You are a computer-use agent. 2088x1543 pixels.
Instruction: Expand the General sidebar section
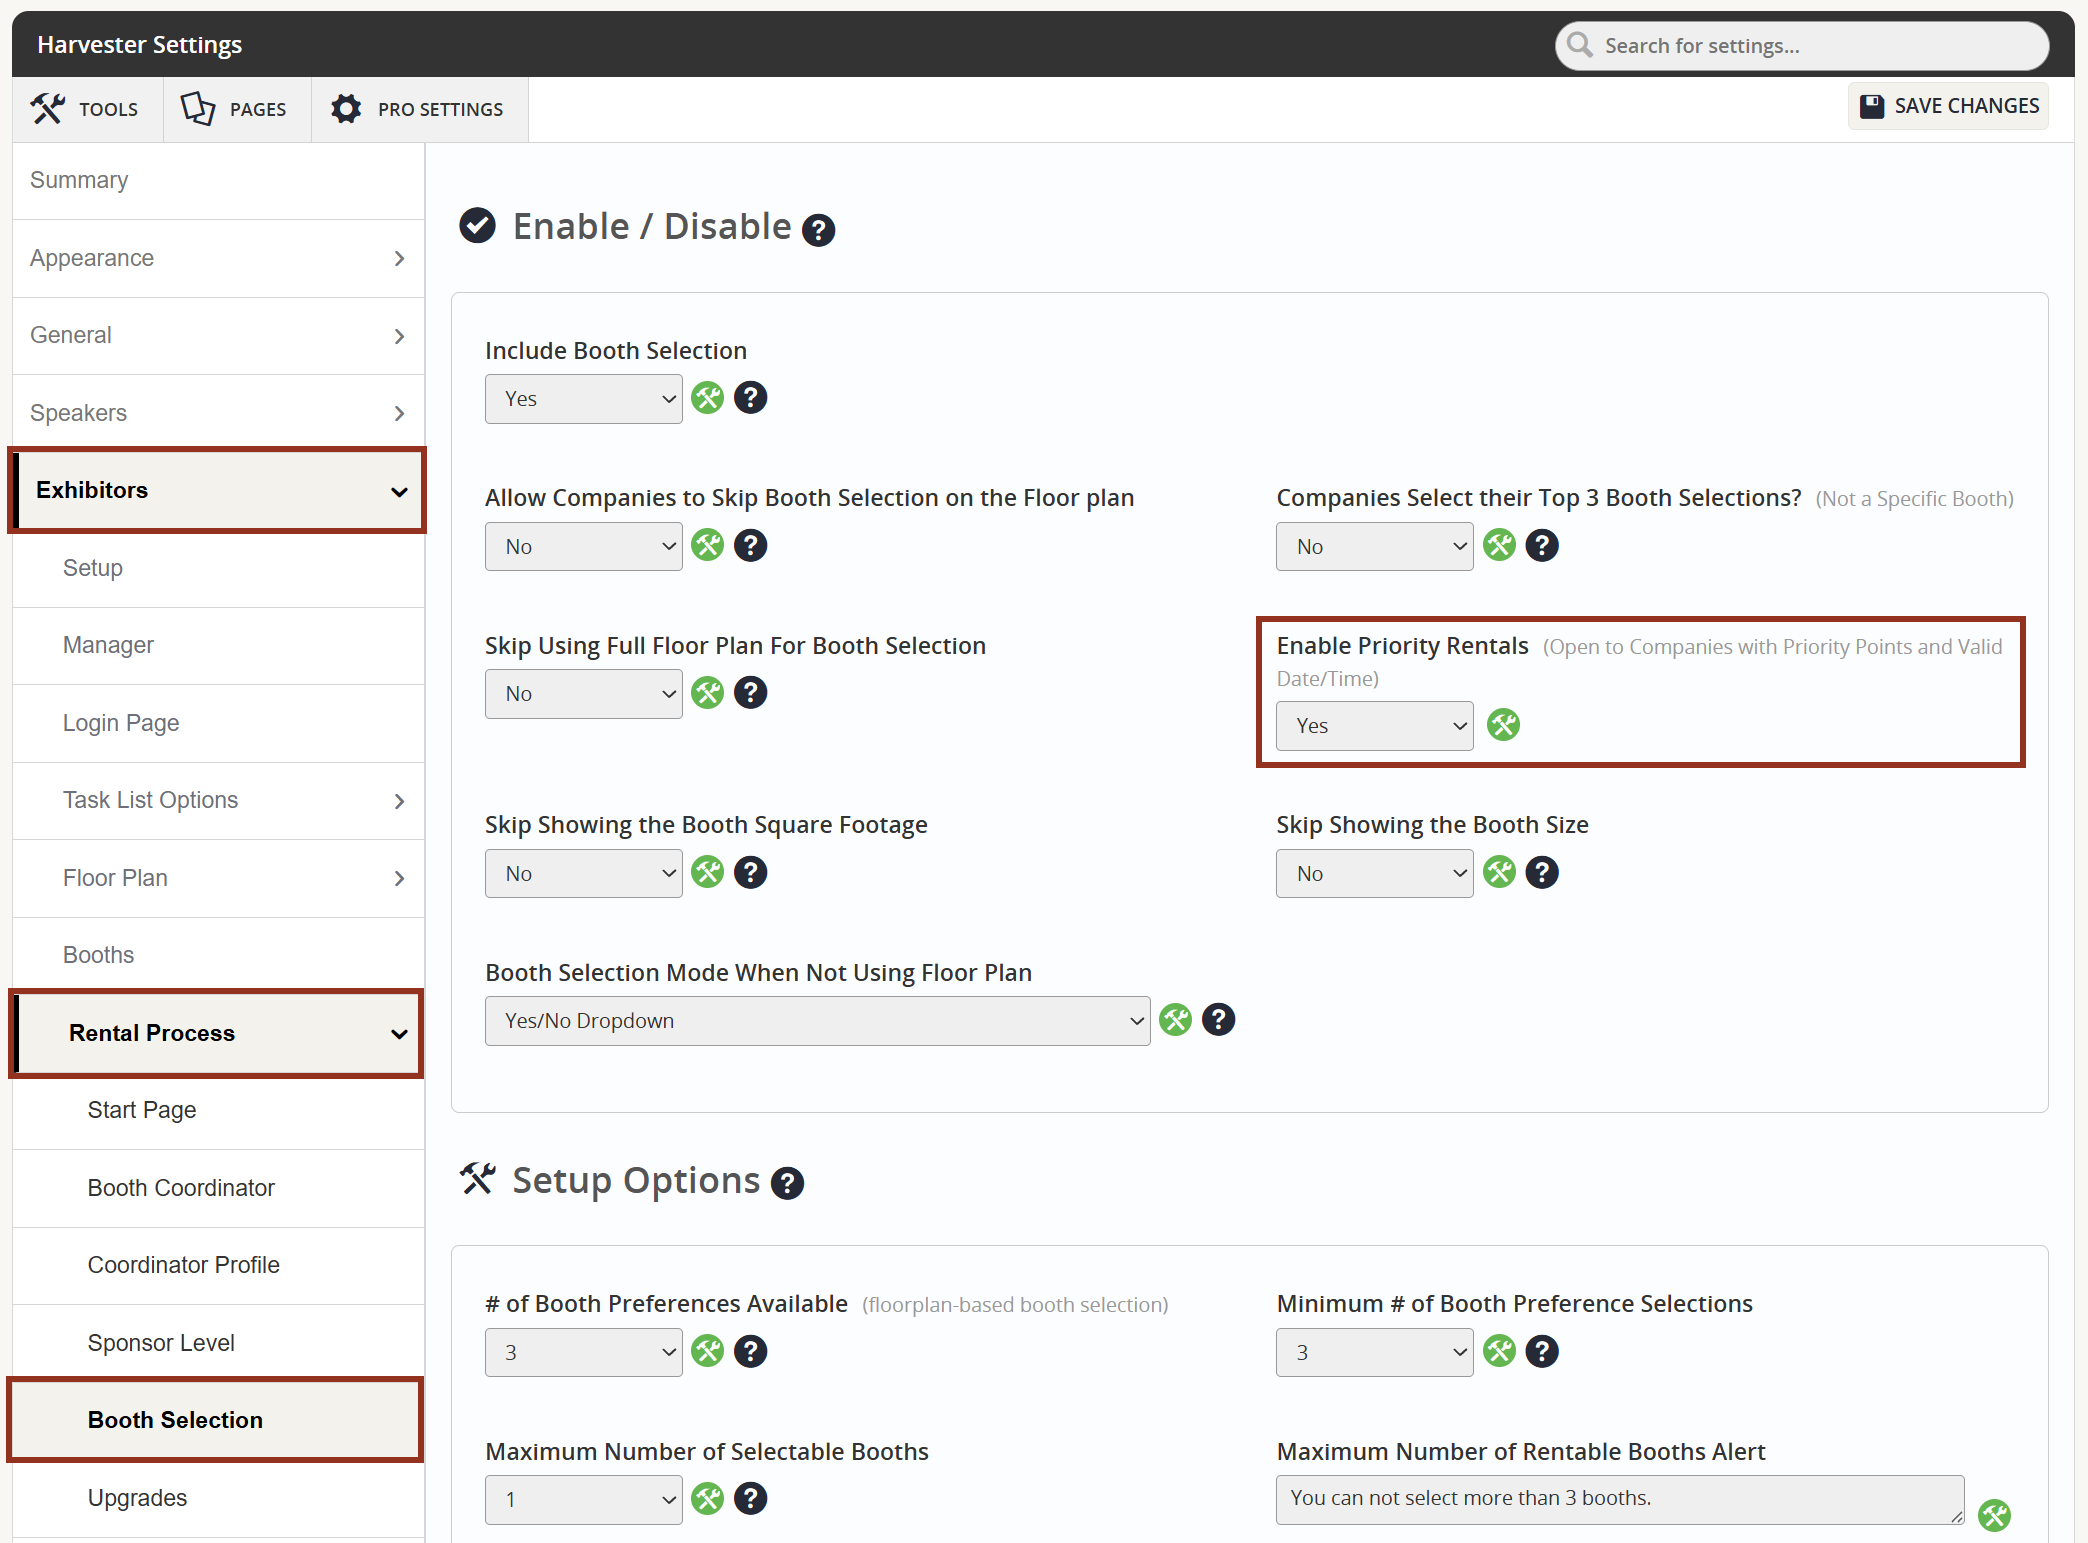click(x=218, y=336)
